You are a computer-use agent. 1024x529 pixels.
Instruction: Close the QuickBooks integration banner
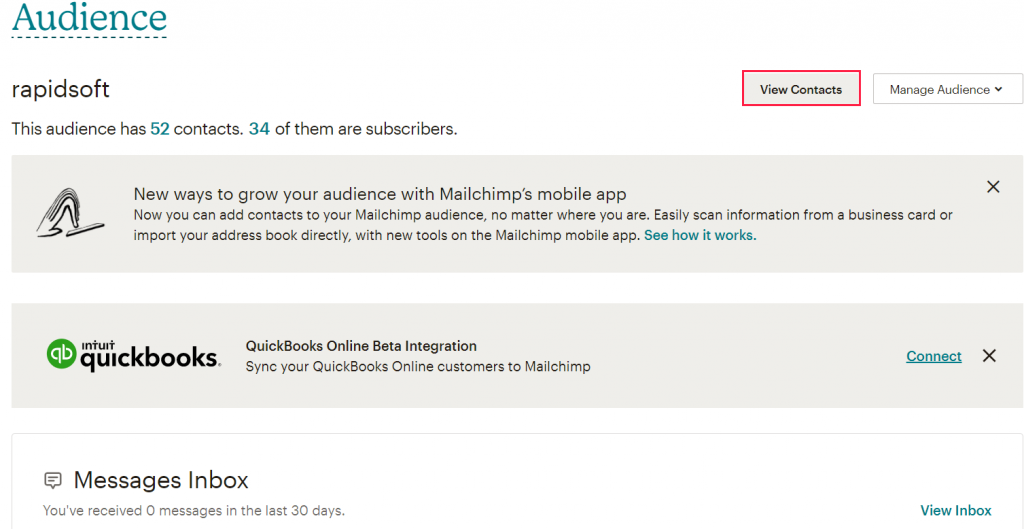coord(989,356)
